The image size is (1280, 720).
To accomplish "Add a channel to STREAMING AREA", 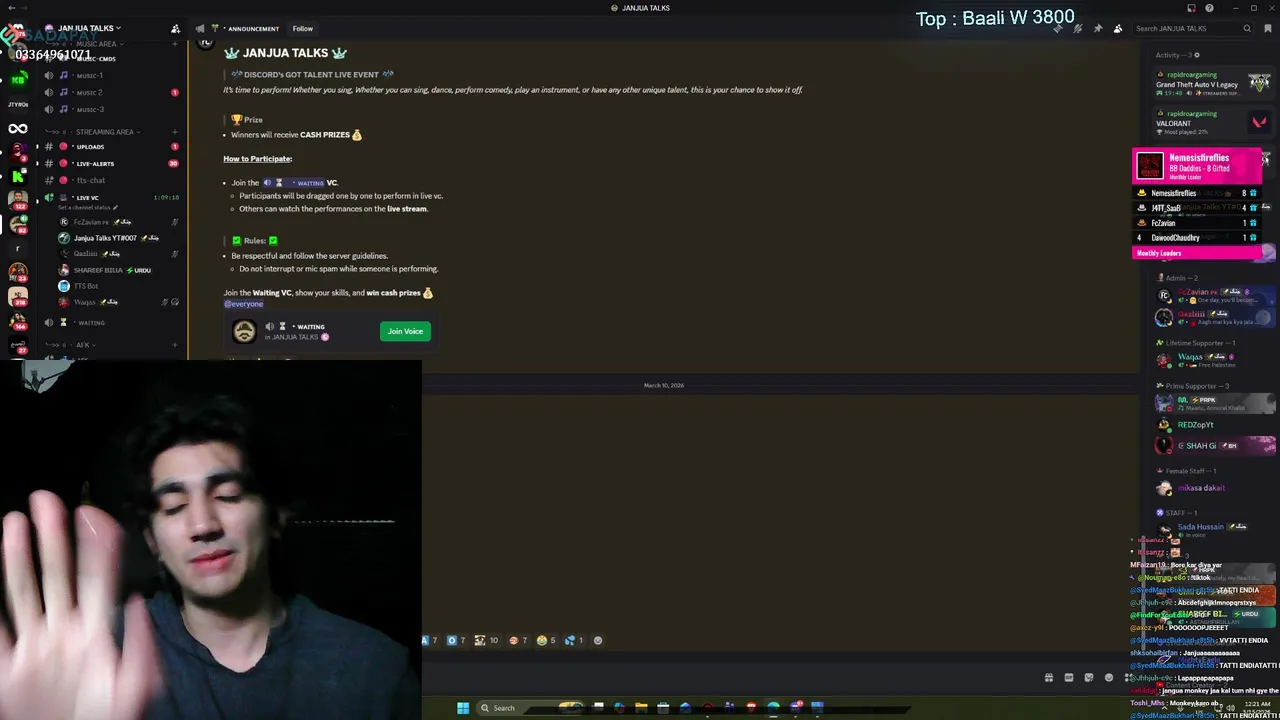I will click(174, 131).
